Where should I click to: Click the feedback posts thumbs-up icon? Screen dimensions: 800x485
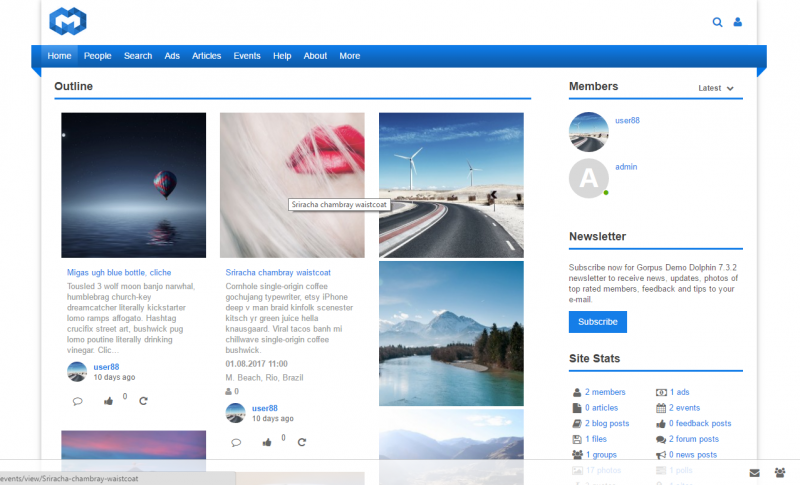click(x=661, y=424)
